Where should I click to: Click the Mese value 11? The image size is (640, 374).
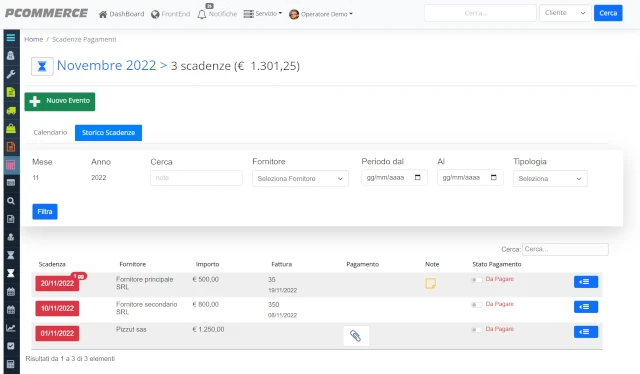pyautogui.click(x=36, y=178)
